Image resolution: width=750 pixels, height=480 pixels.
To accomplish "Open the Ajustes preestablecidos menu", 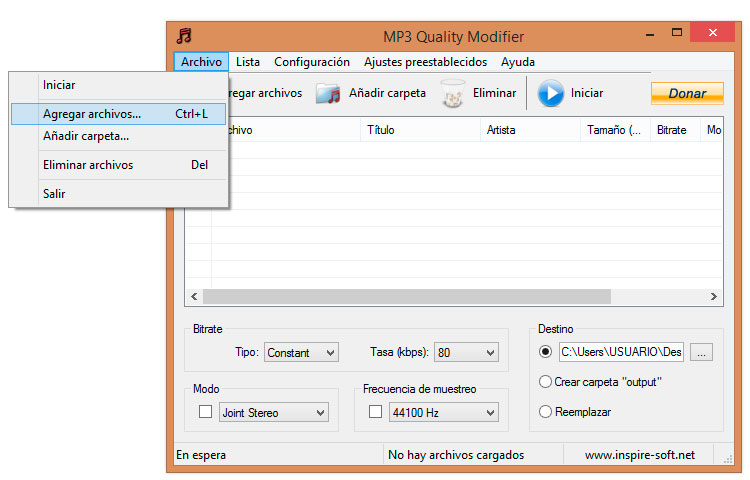I will (x=425, y=62).
